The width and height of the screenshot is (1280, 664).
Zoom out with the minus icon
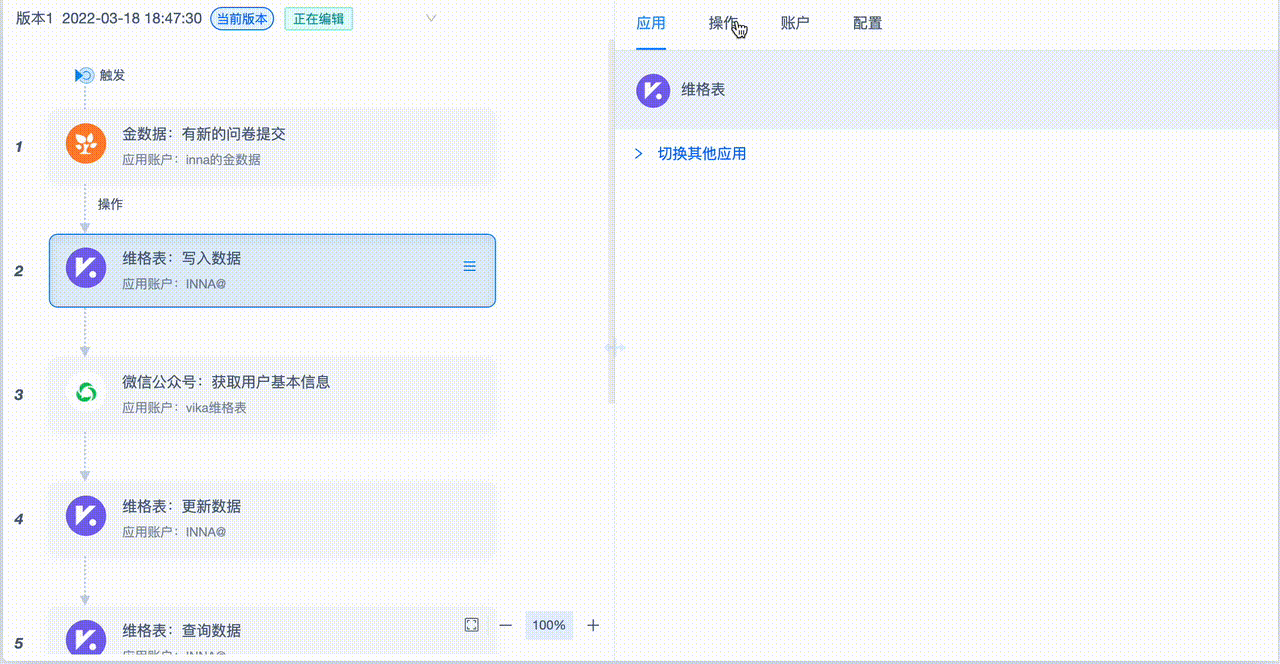click(506, 625)
